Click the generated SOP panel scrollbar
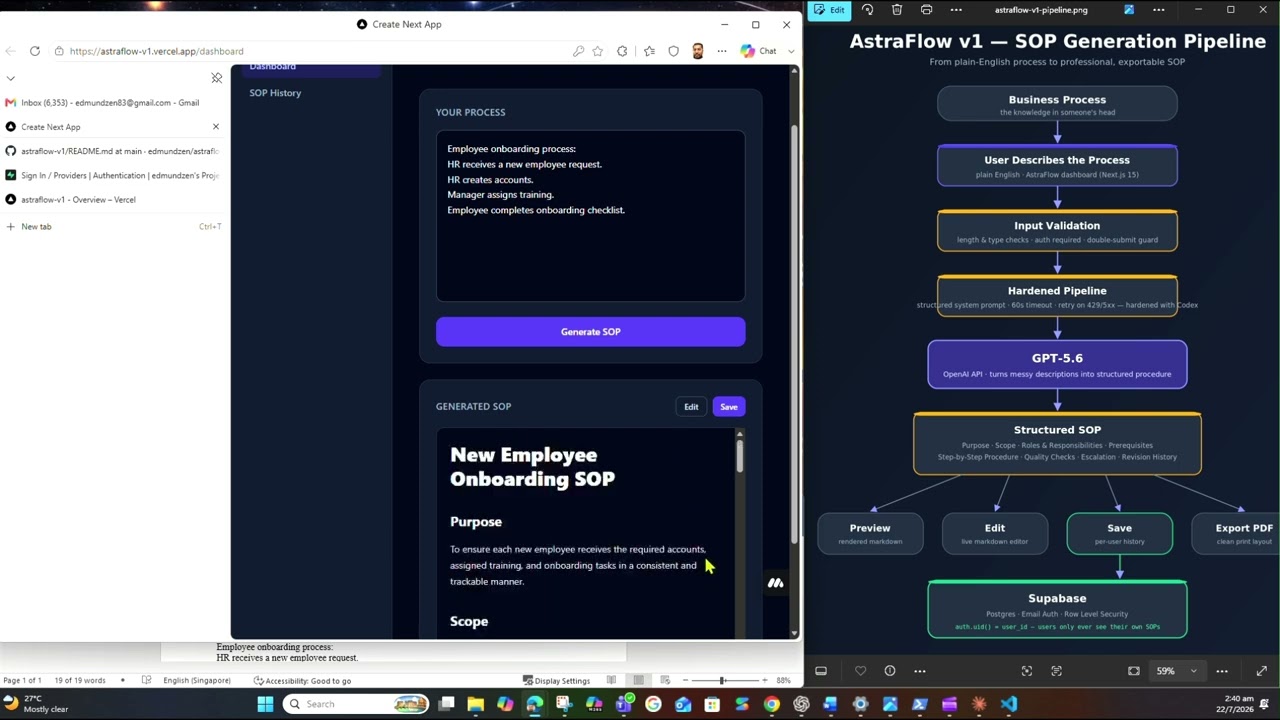The width and height of the screenshot is (1280, 720). coord(740,456)
